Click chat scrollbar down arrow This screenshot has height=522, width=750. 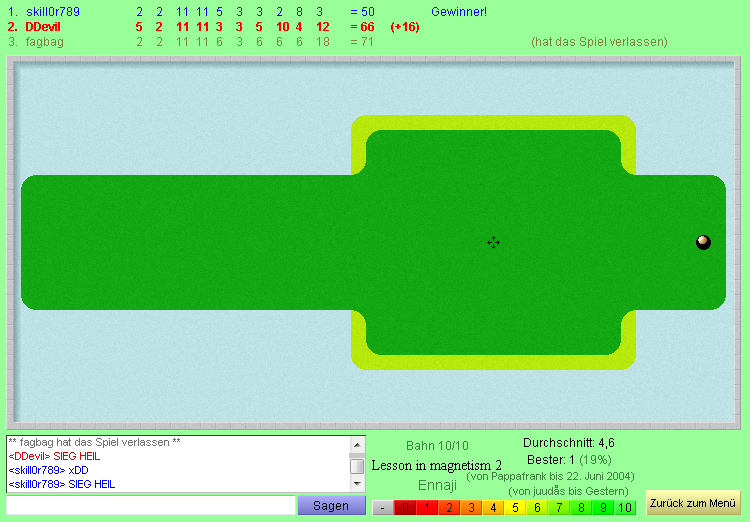click(x=357, y=484)
